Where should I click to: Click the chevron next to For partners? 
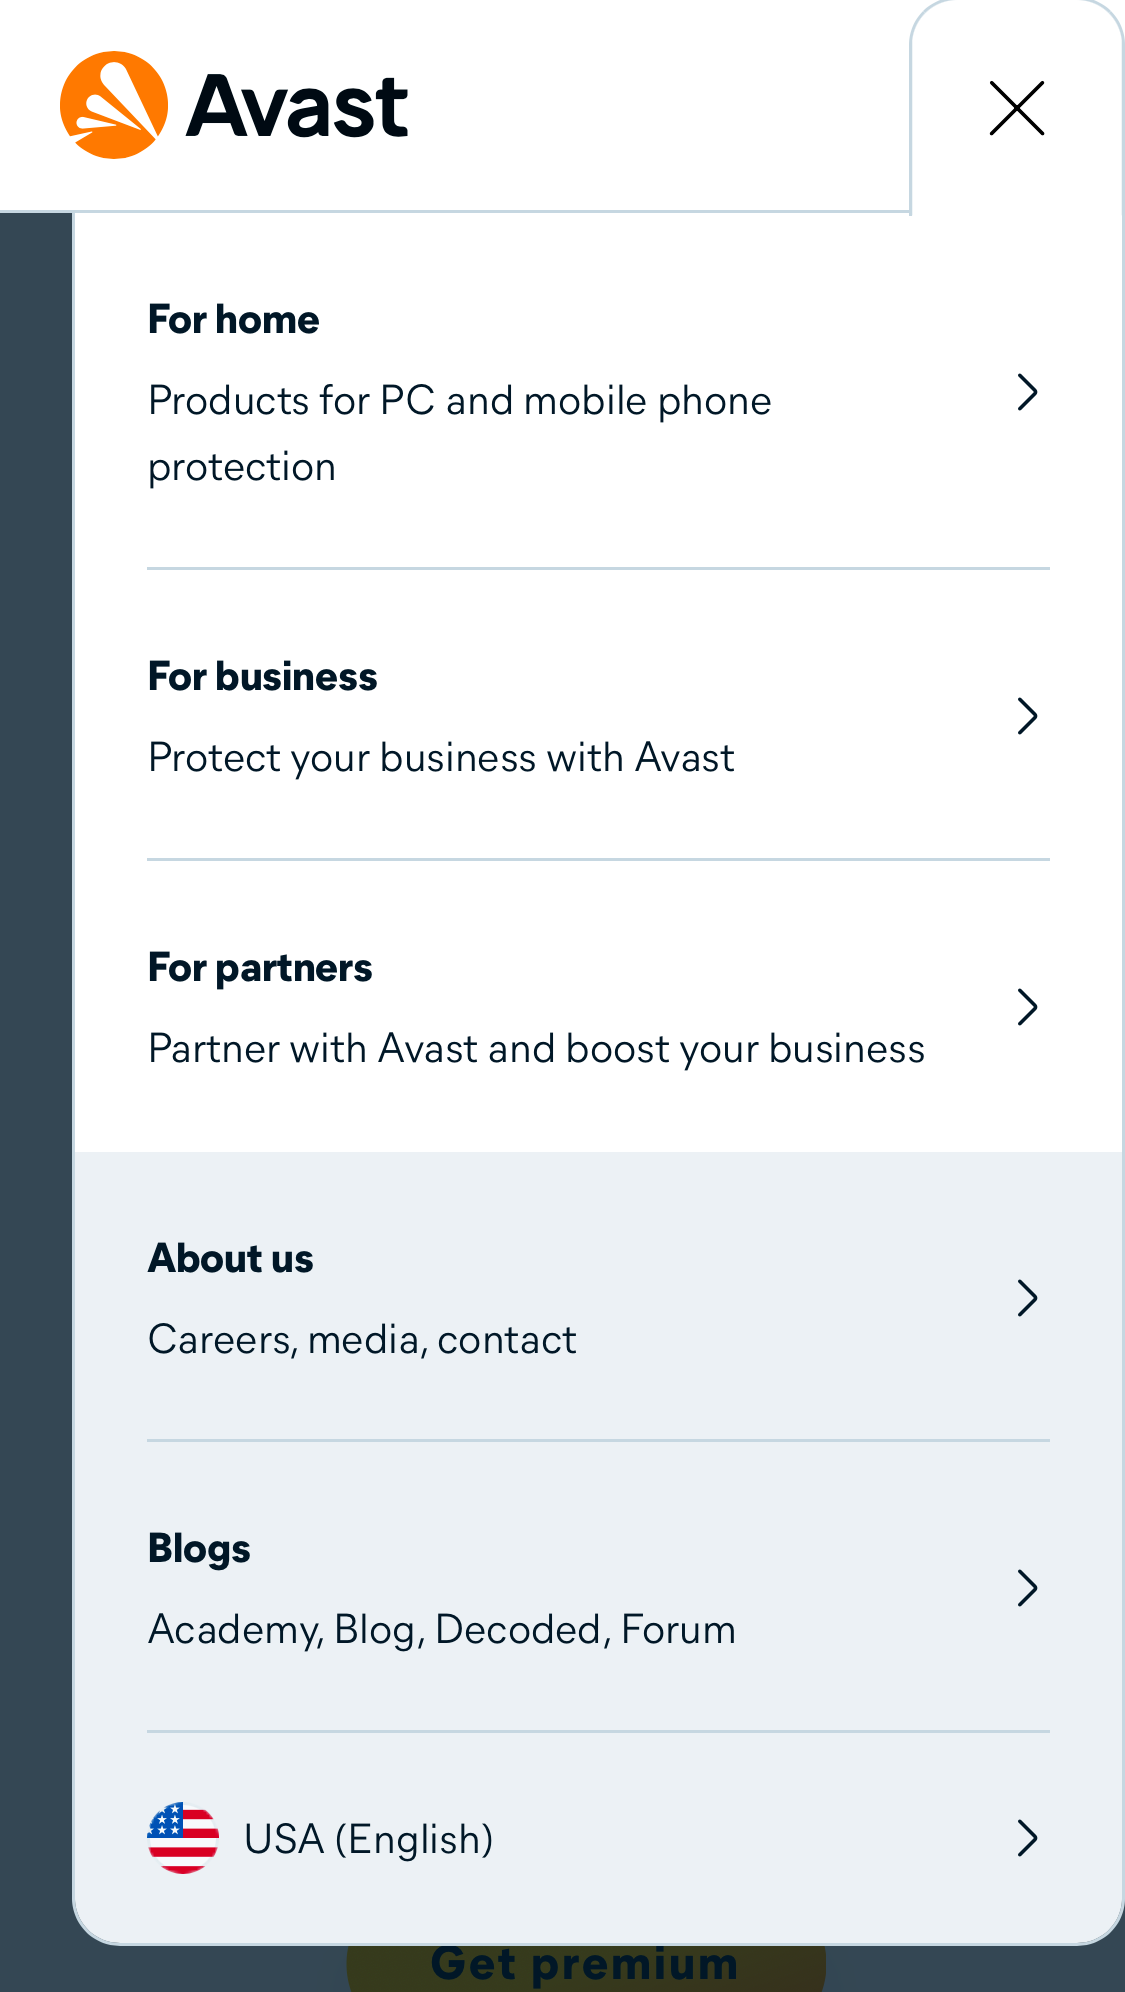(1028, 1006)
